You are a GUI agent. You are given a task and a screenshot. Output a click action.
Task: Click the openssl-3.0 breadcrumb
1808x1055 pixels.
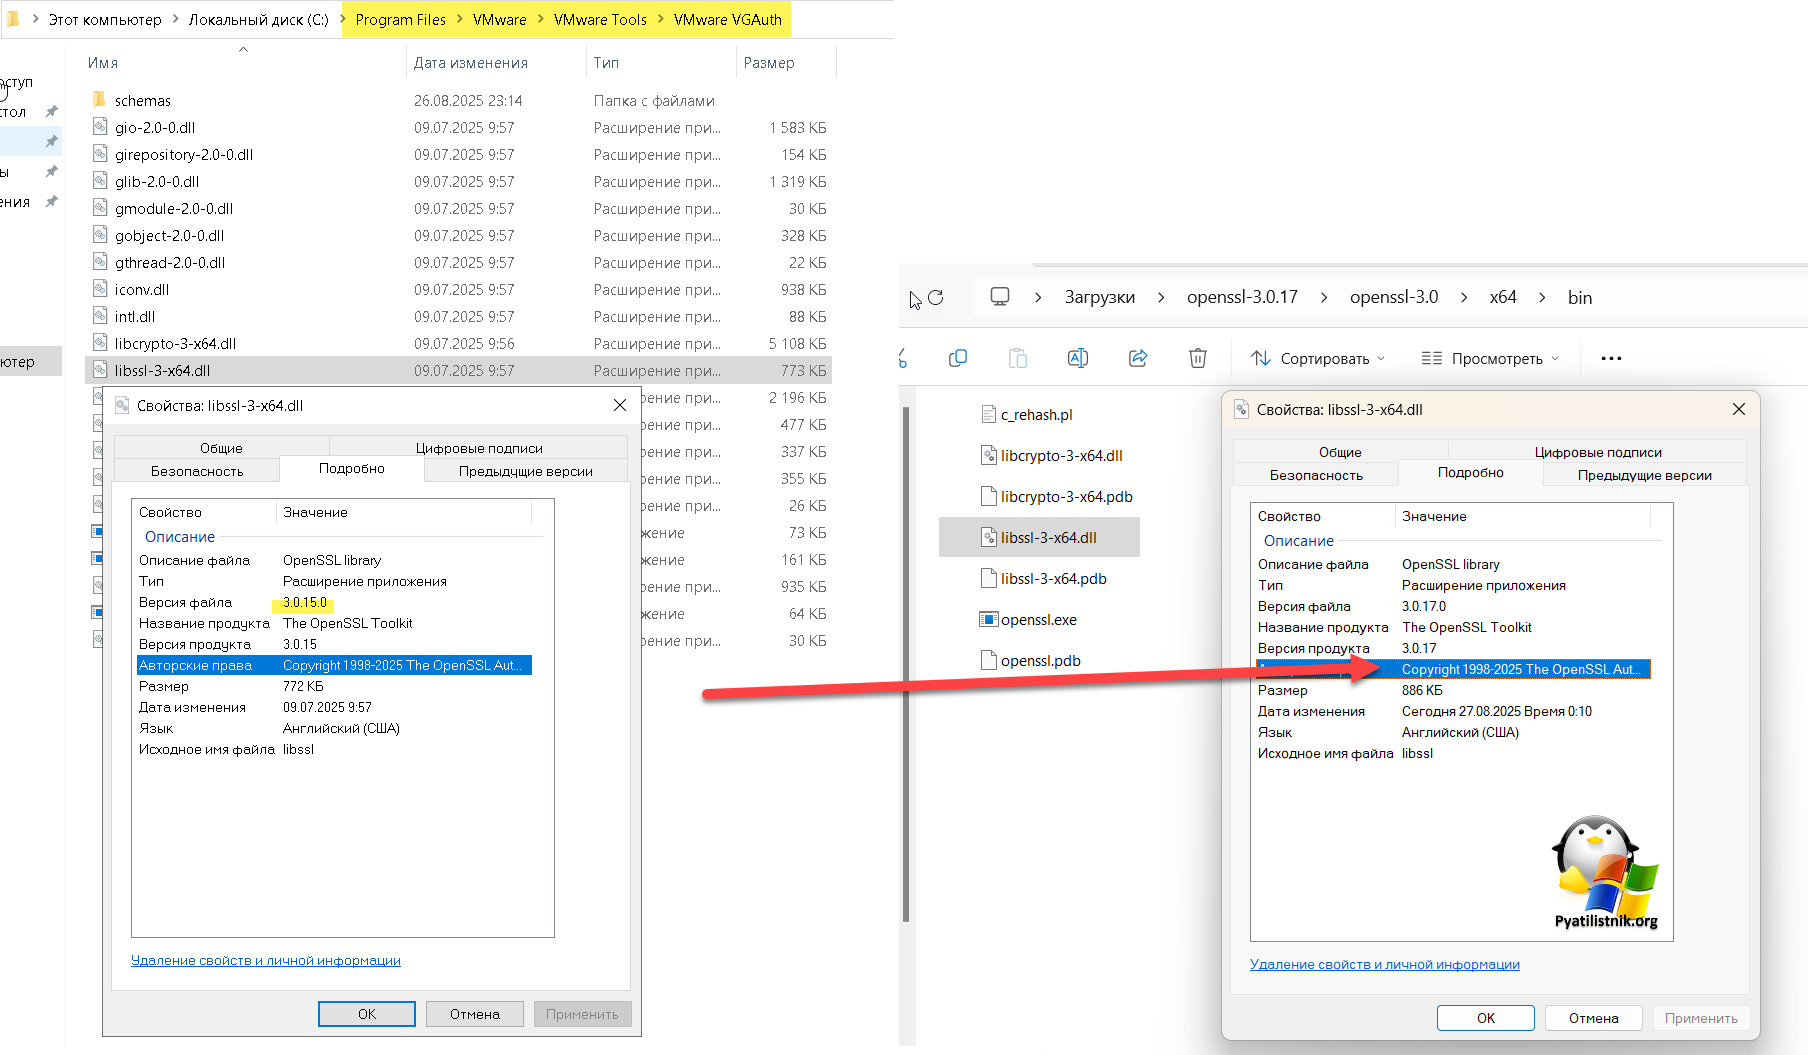point(1394,297)
